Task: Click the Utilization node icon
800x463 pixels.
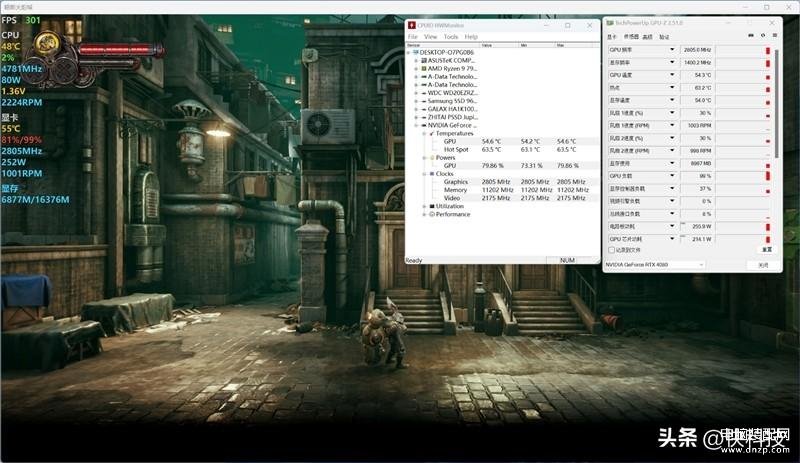Action: point(432,206)
